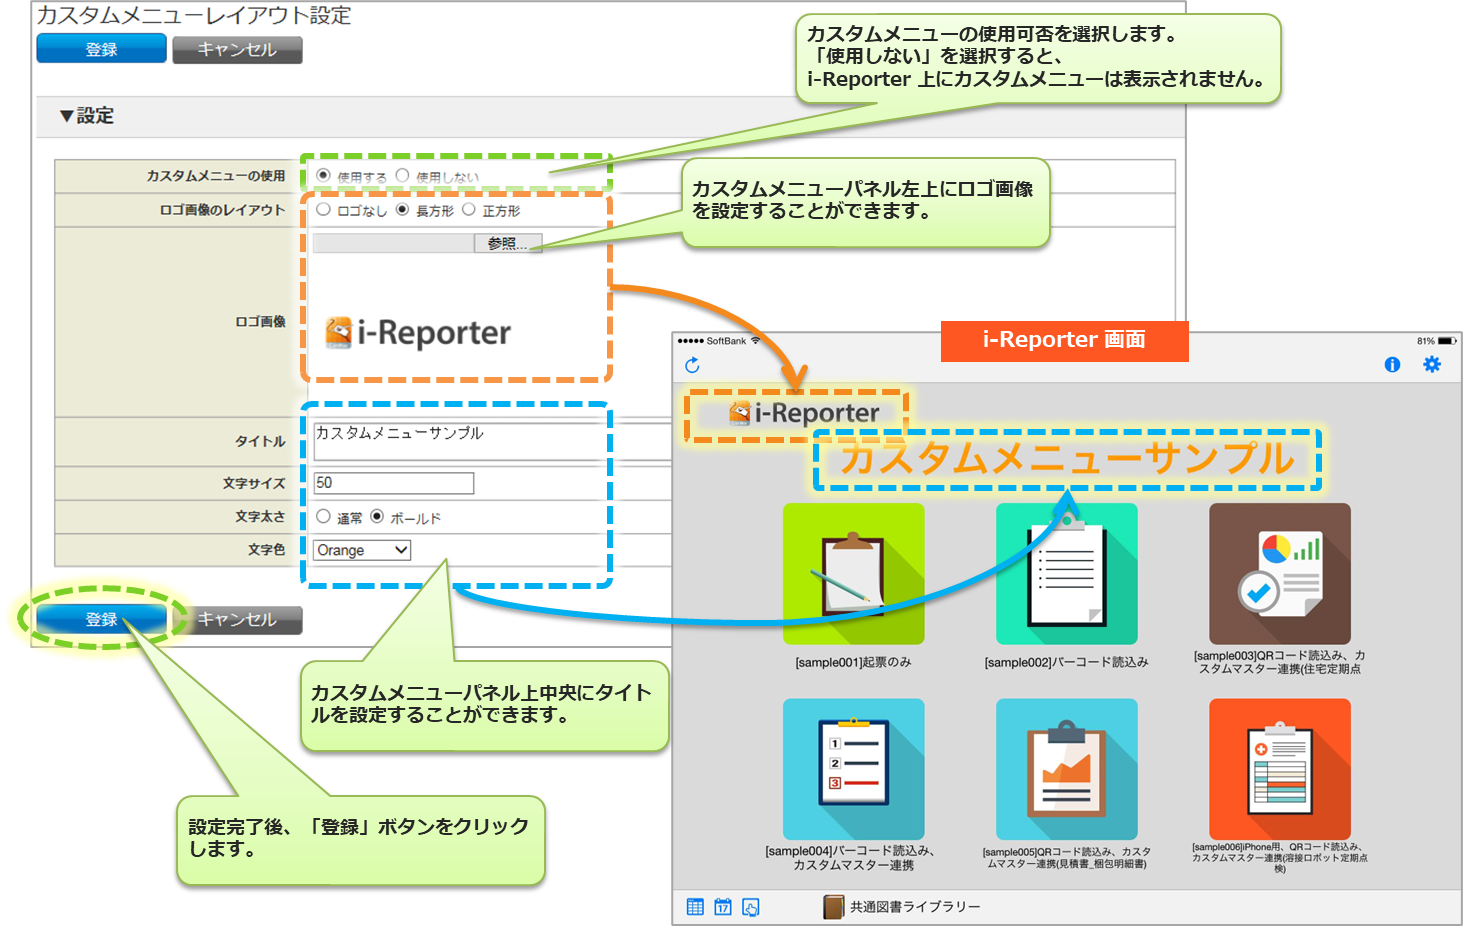Select ロゴなし logo layout option
Viewport: 1463px width, 926px height.
pos(324,210)
